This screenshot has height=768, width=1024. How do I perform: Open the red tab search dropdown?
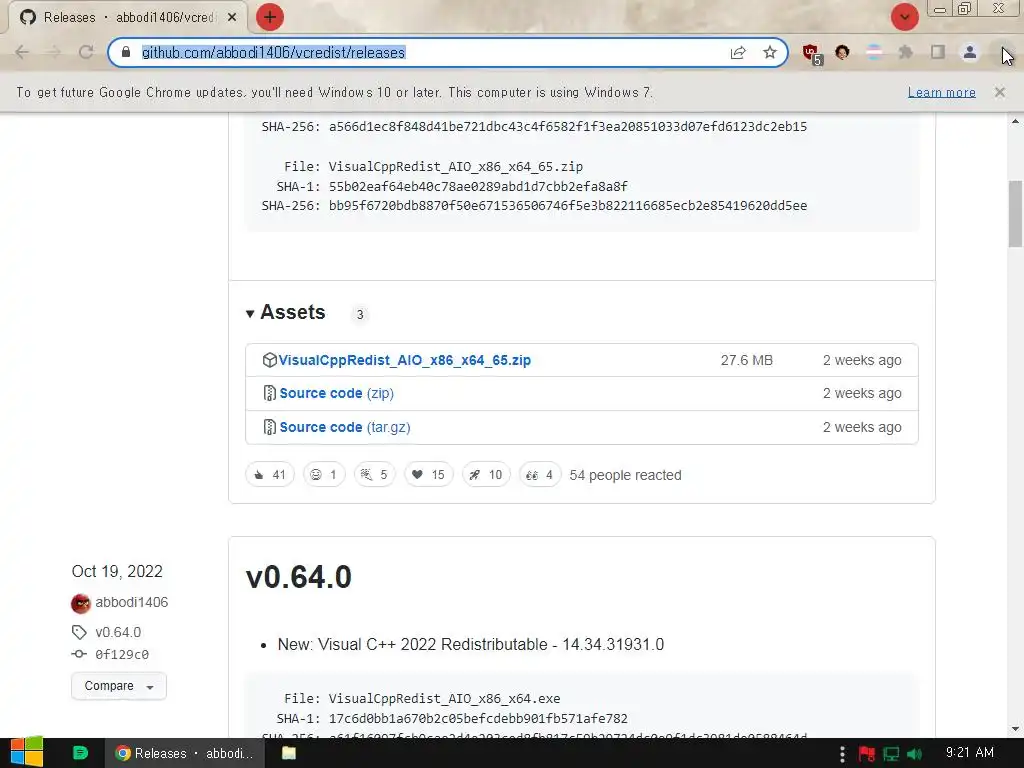904,17
